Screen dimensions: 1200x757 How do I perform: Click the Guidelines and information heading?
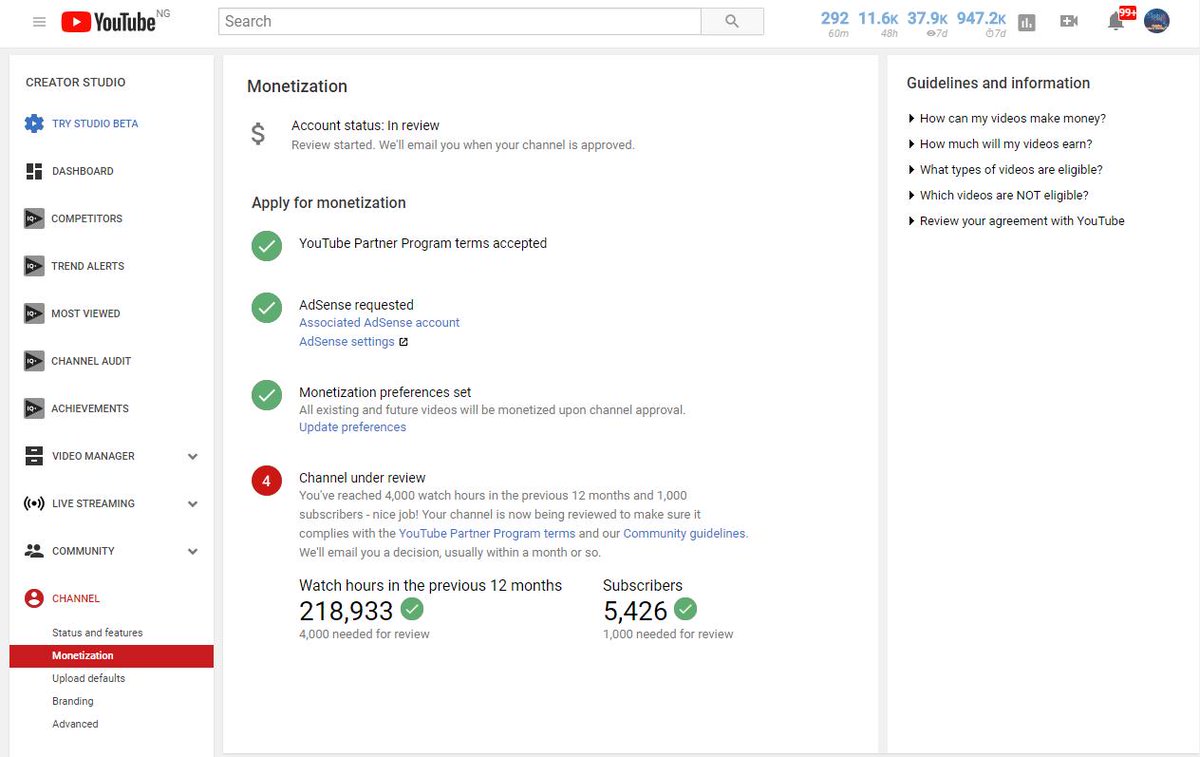coord(998,83)
